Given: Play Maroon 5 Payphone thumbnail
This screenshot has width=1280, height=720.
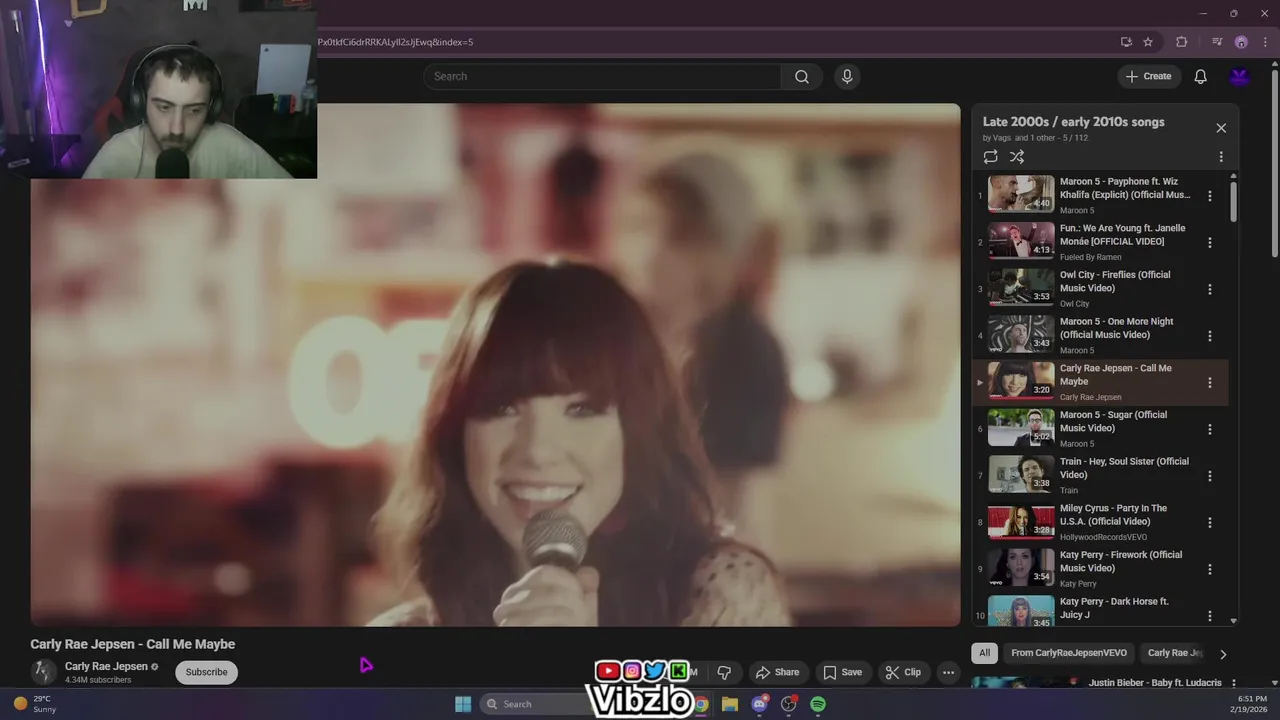Looking at the screenshot, I should coord(1021,195).
